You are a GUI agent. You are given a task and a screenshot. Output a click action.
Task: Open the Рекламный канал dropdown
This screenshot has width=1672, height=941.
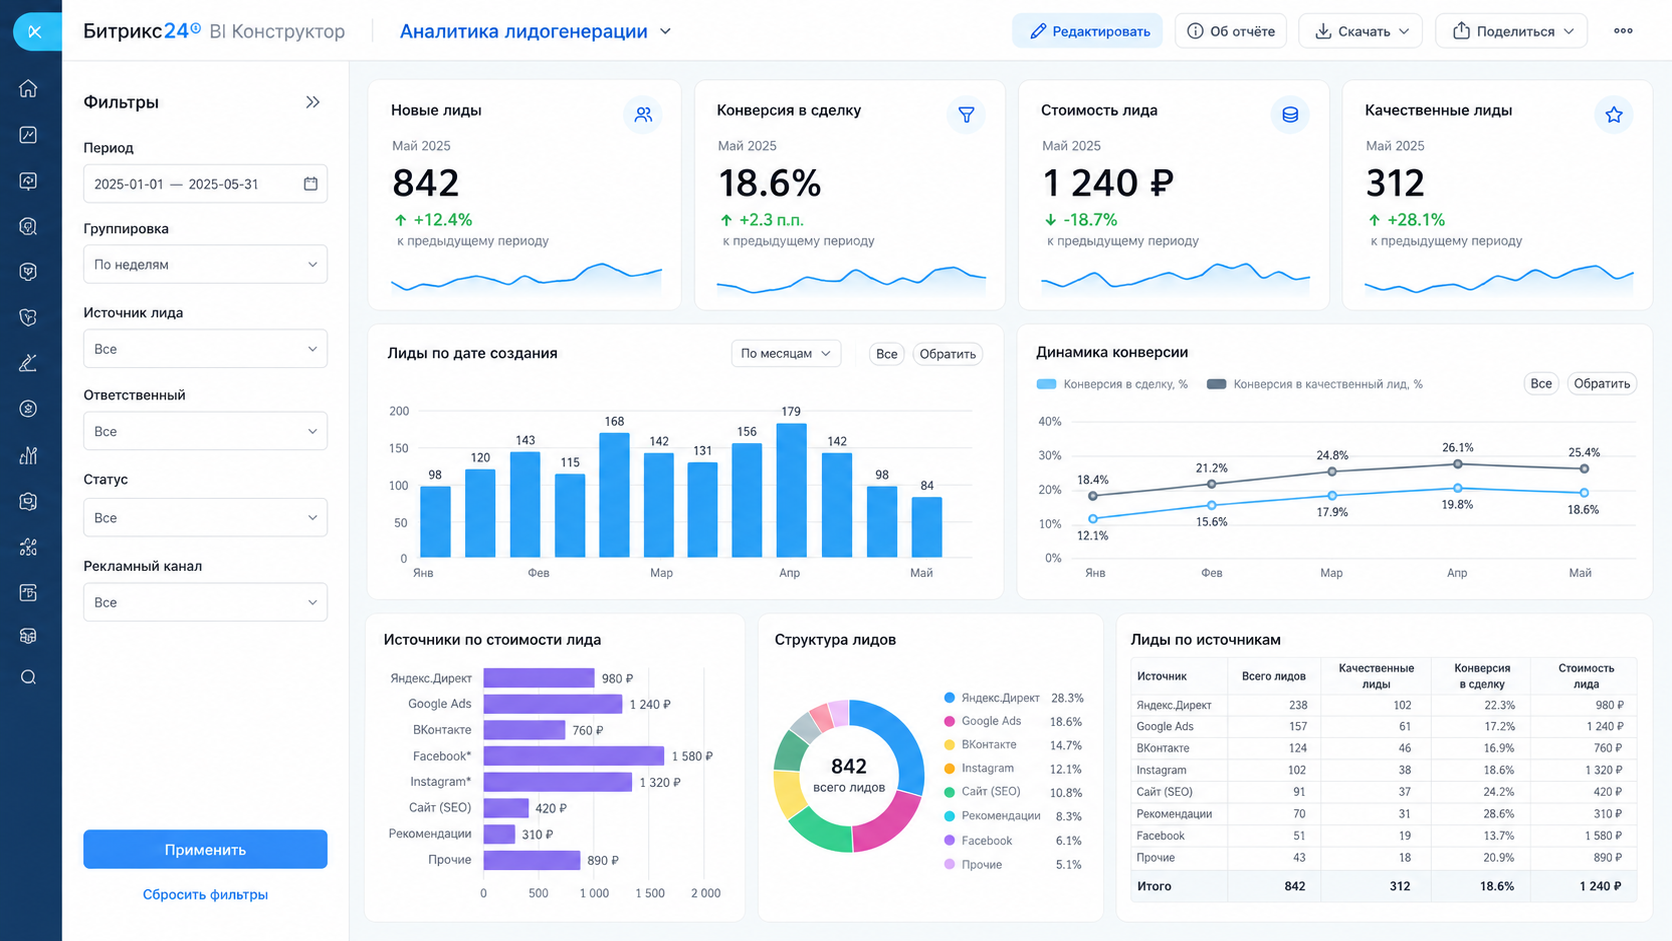pos(205,602)
